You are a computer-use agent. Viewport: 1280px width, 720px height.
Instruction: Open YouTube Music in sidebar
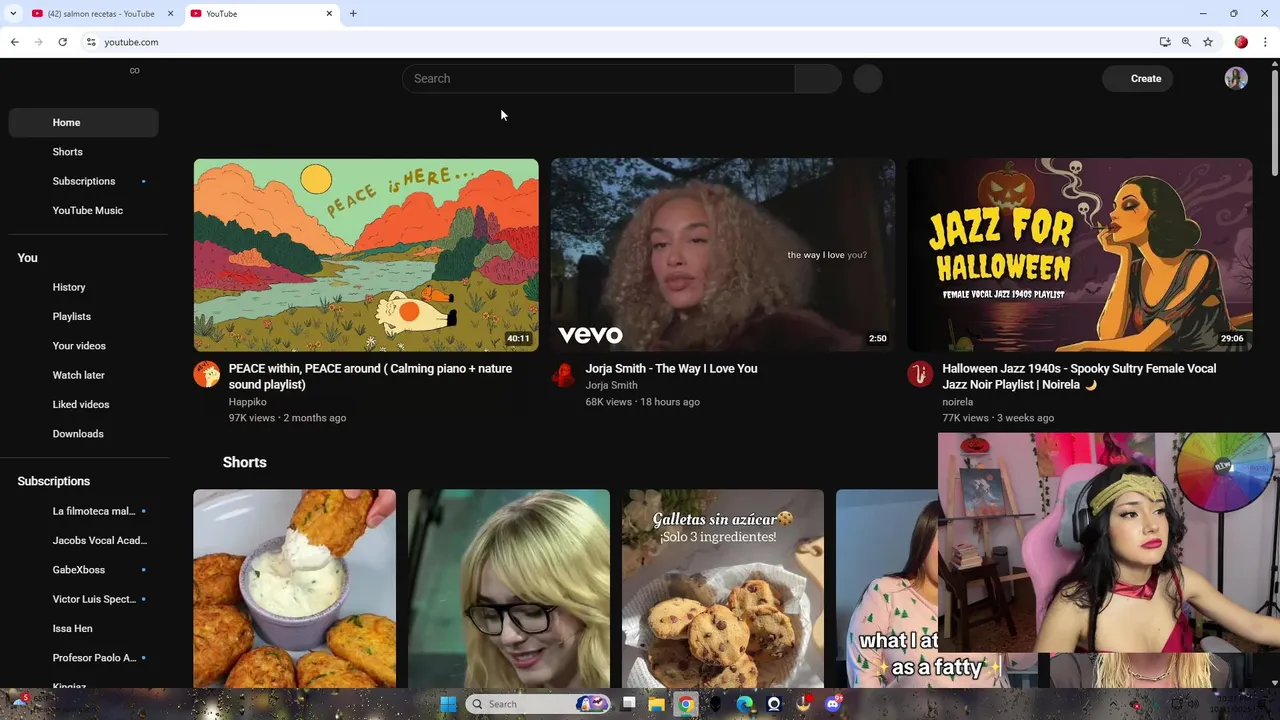[x=83, y=210]
